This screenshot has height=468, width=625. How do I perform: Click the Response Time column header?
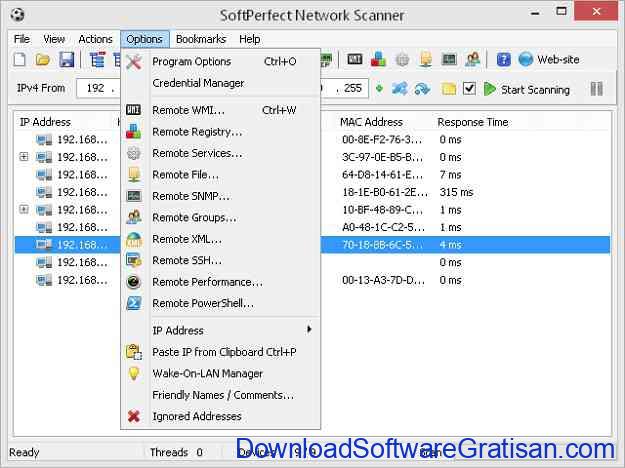(473, 122)
